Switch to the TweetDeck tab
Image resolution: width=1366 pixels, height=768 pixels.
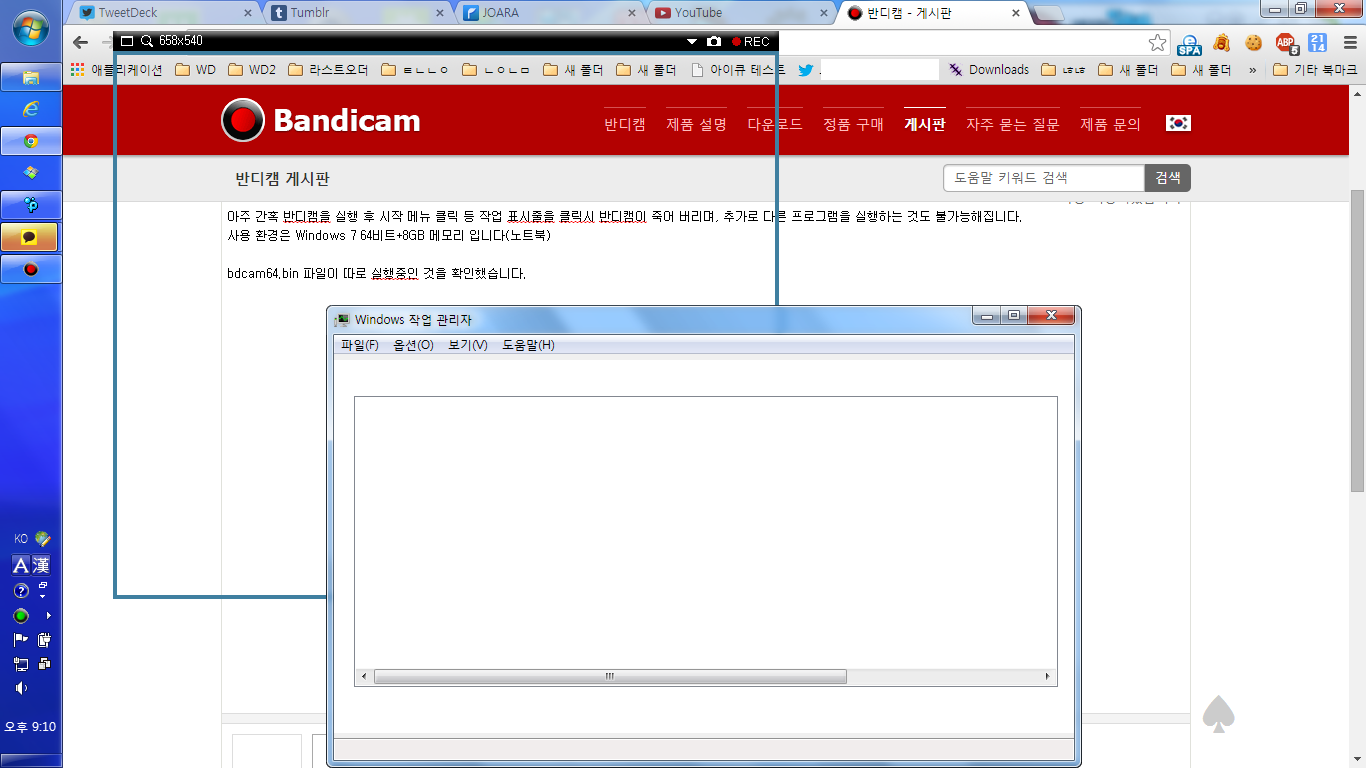point(165,13)
